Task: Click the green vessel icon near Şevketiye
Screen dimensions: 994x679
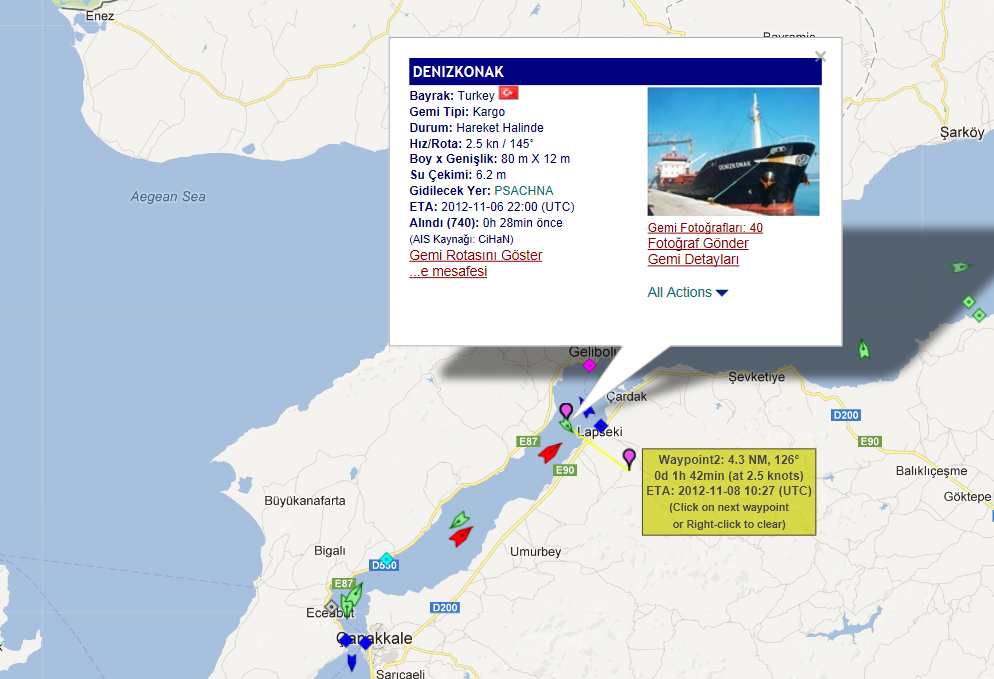Action: click(863, 349)
